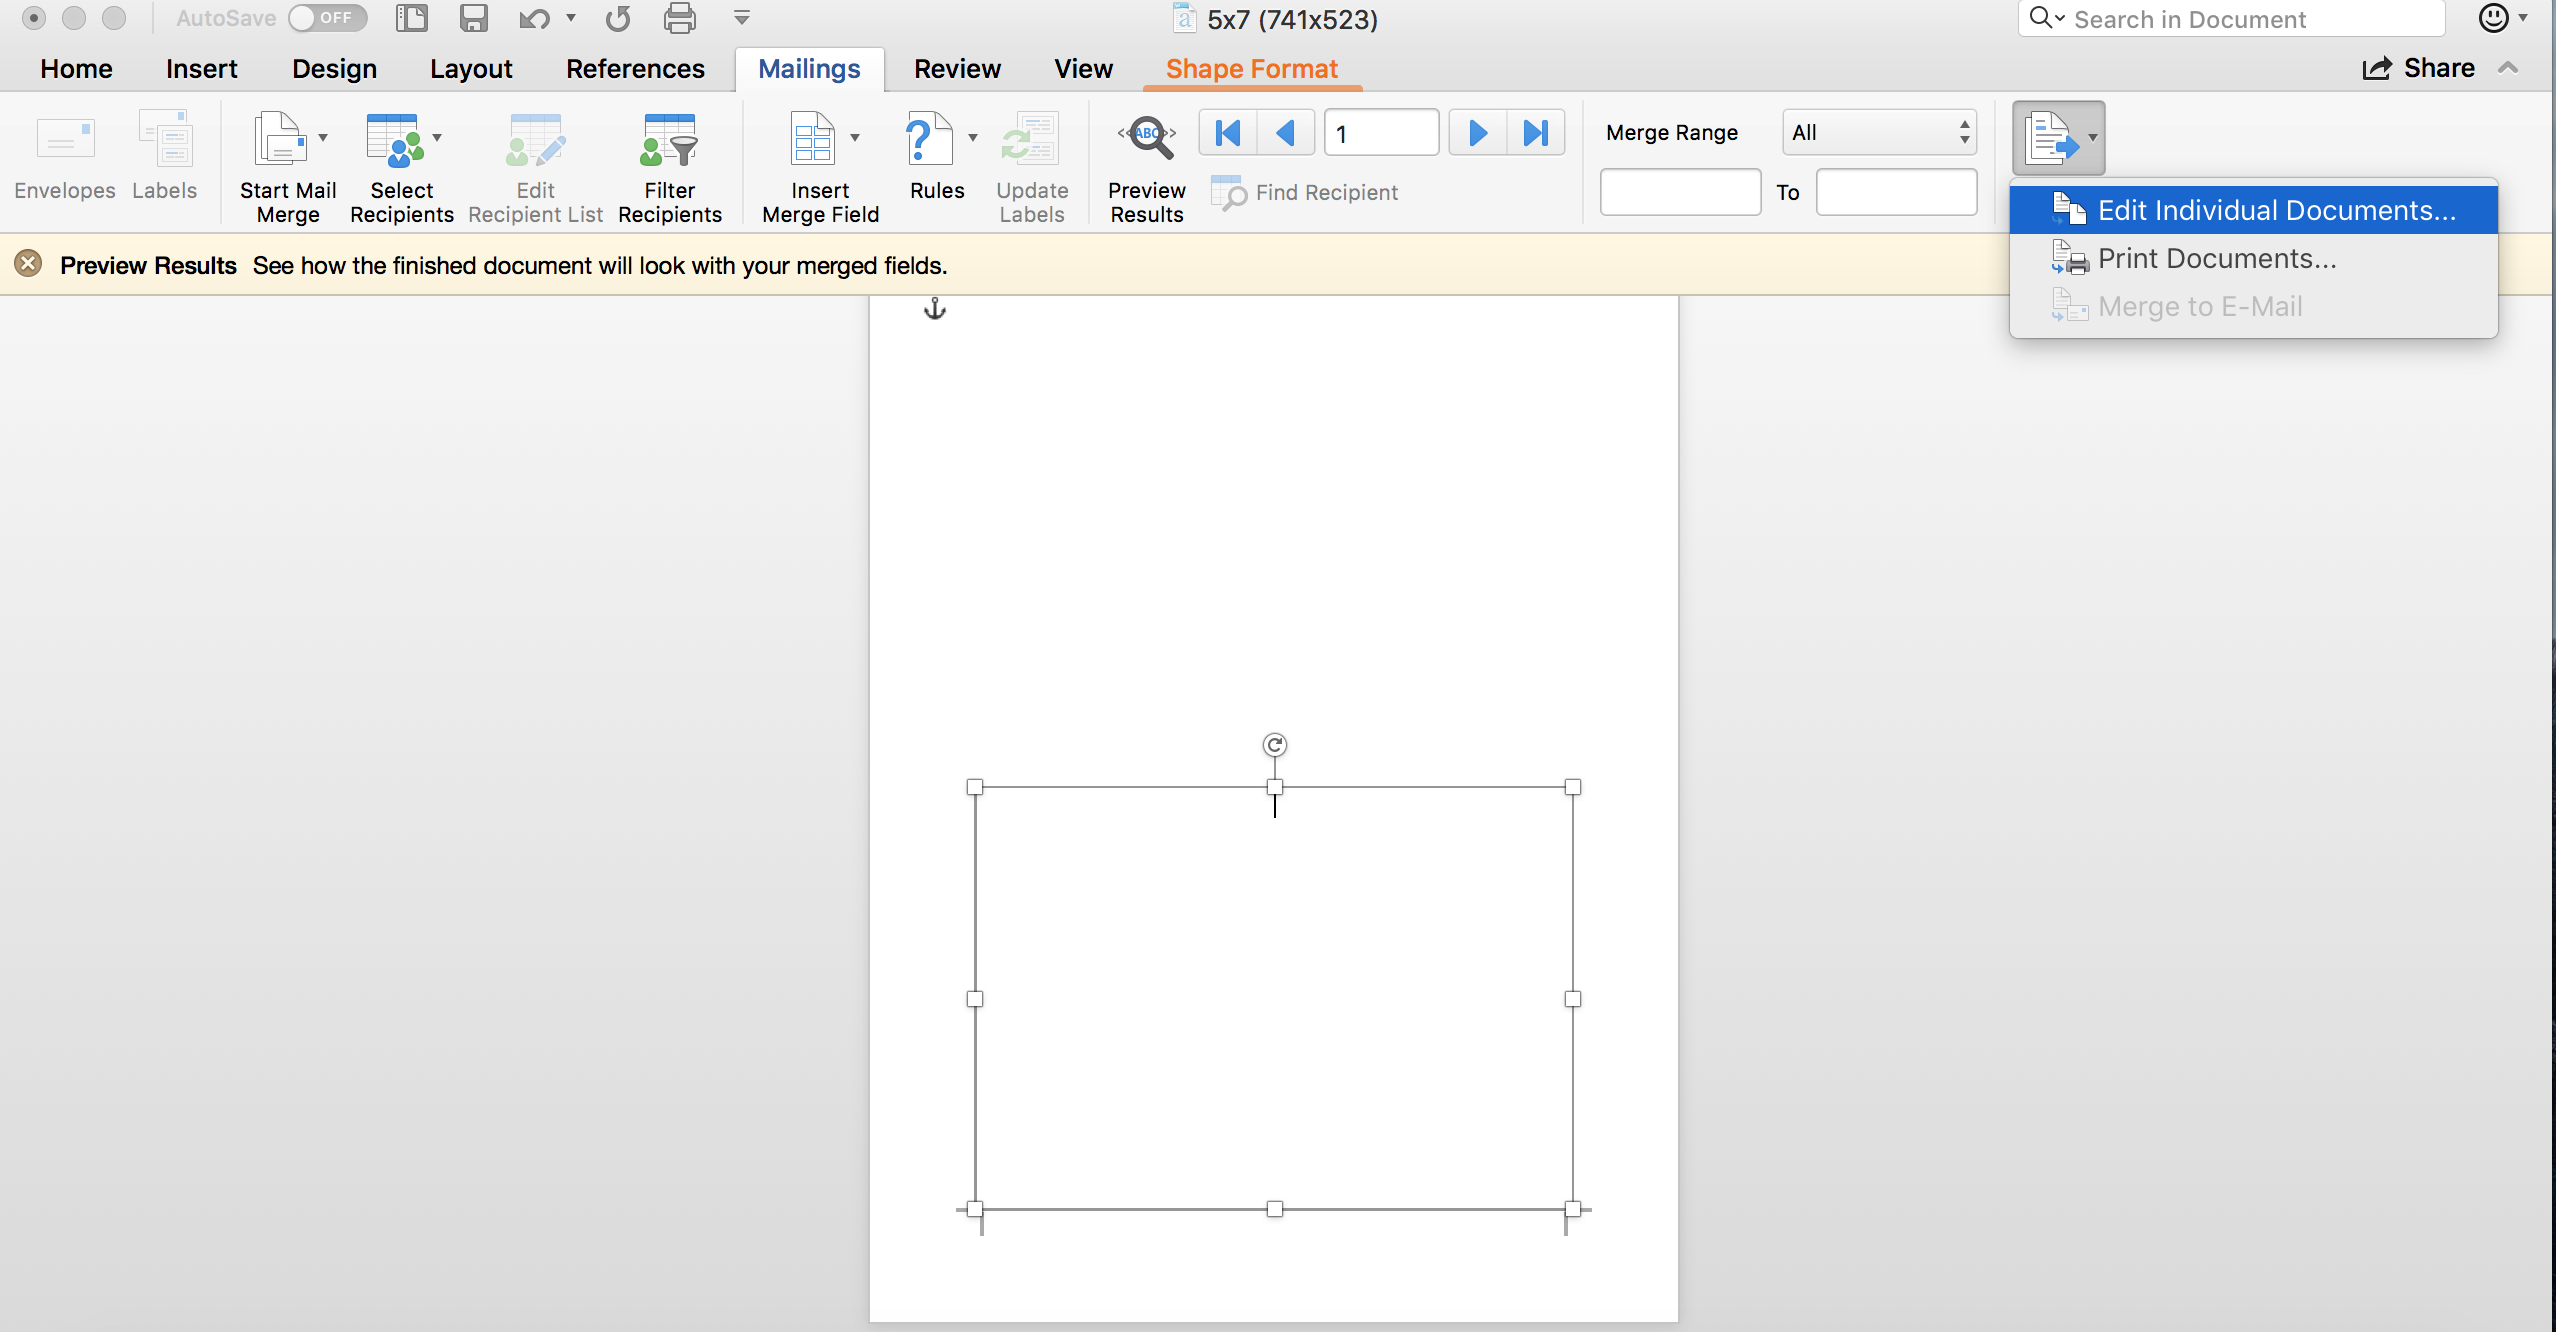Viewport: 2556px width, 1332px height.
Task: Expand the Select Recipients dropdown arrow
Action: click(x=437, y=138)
